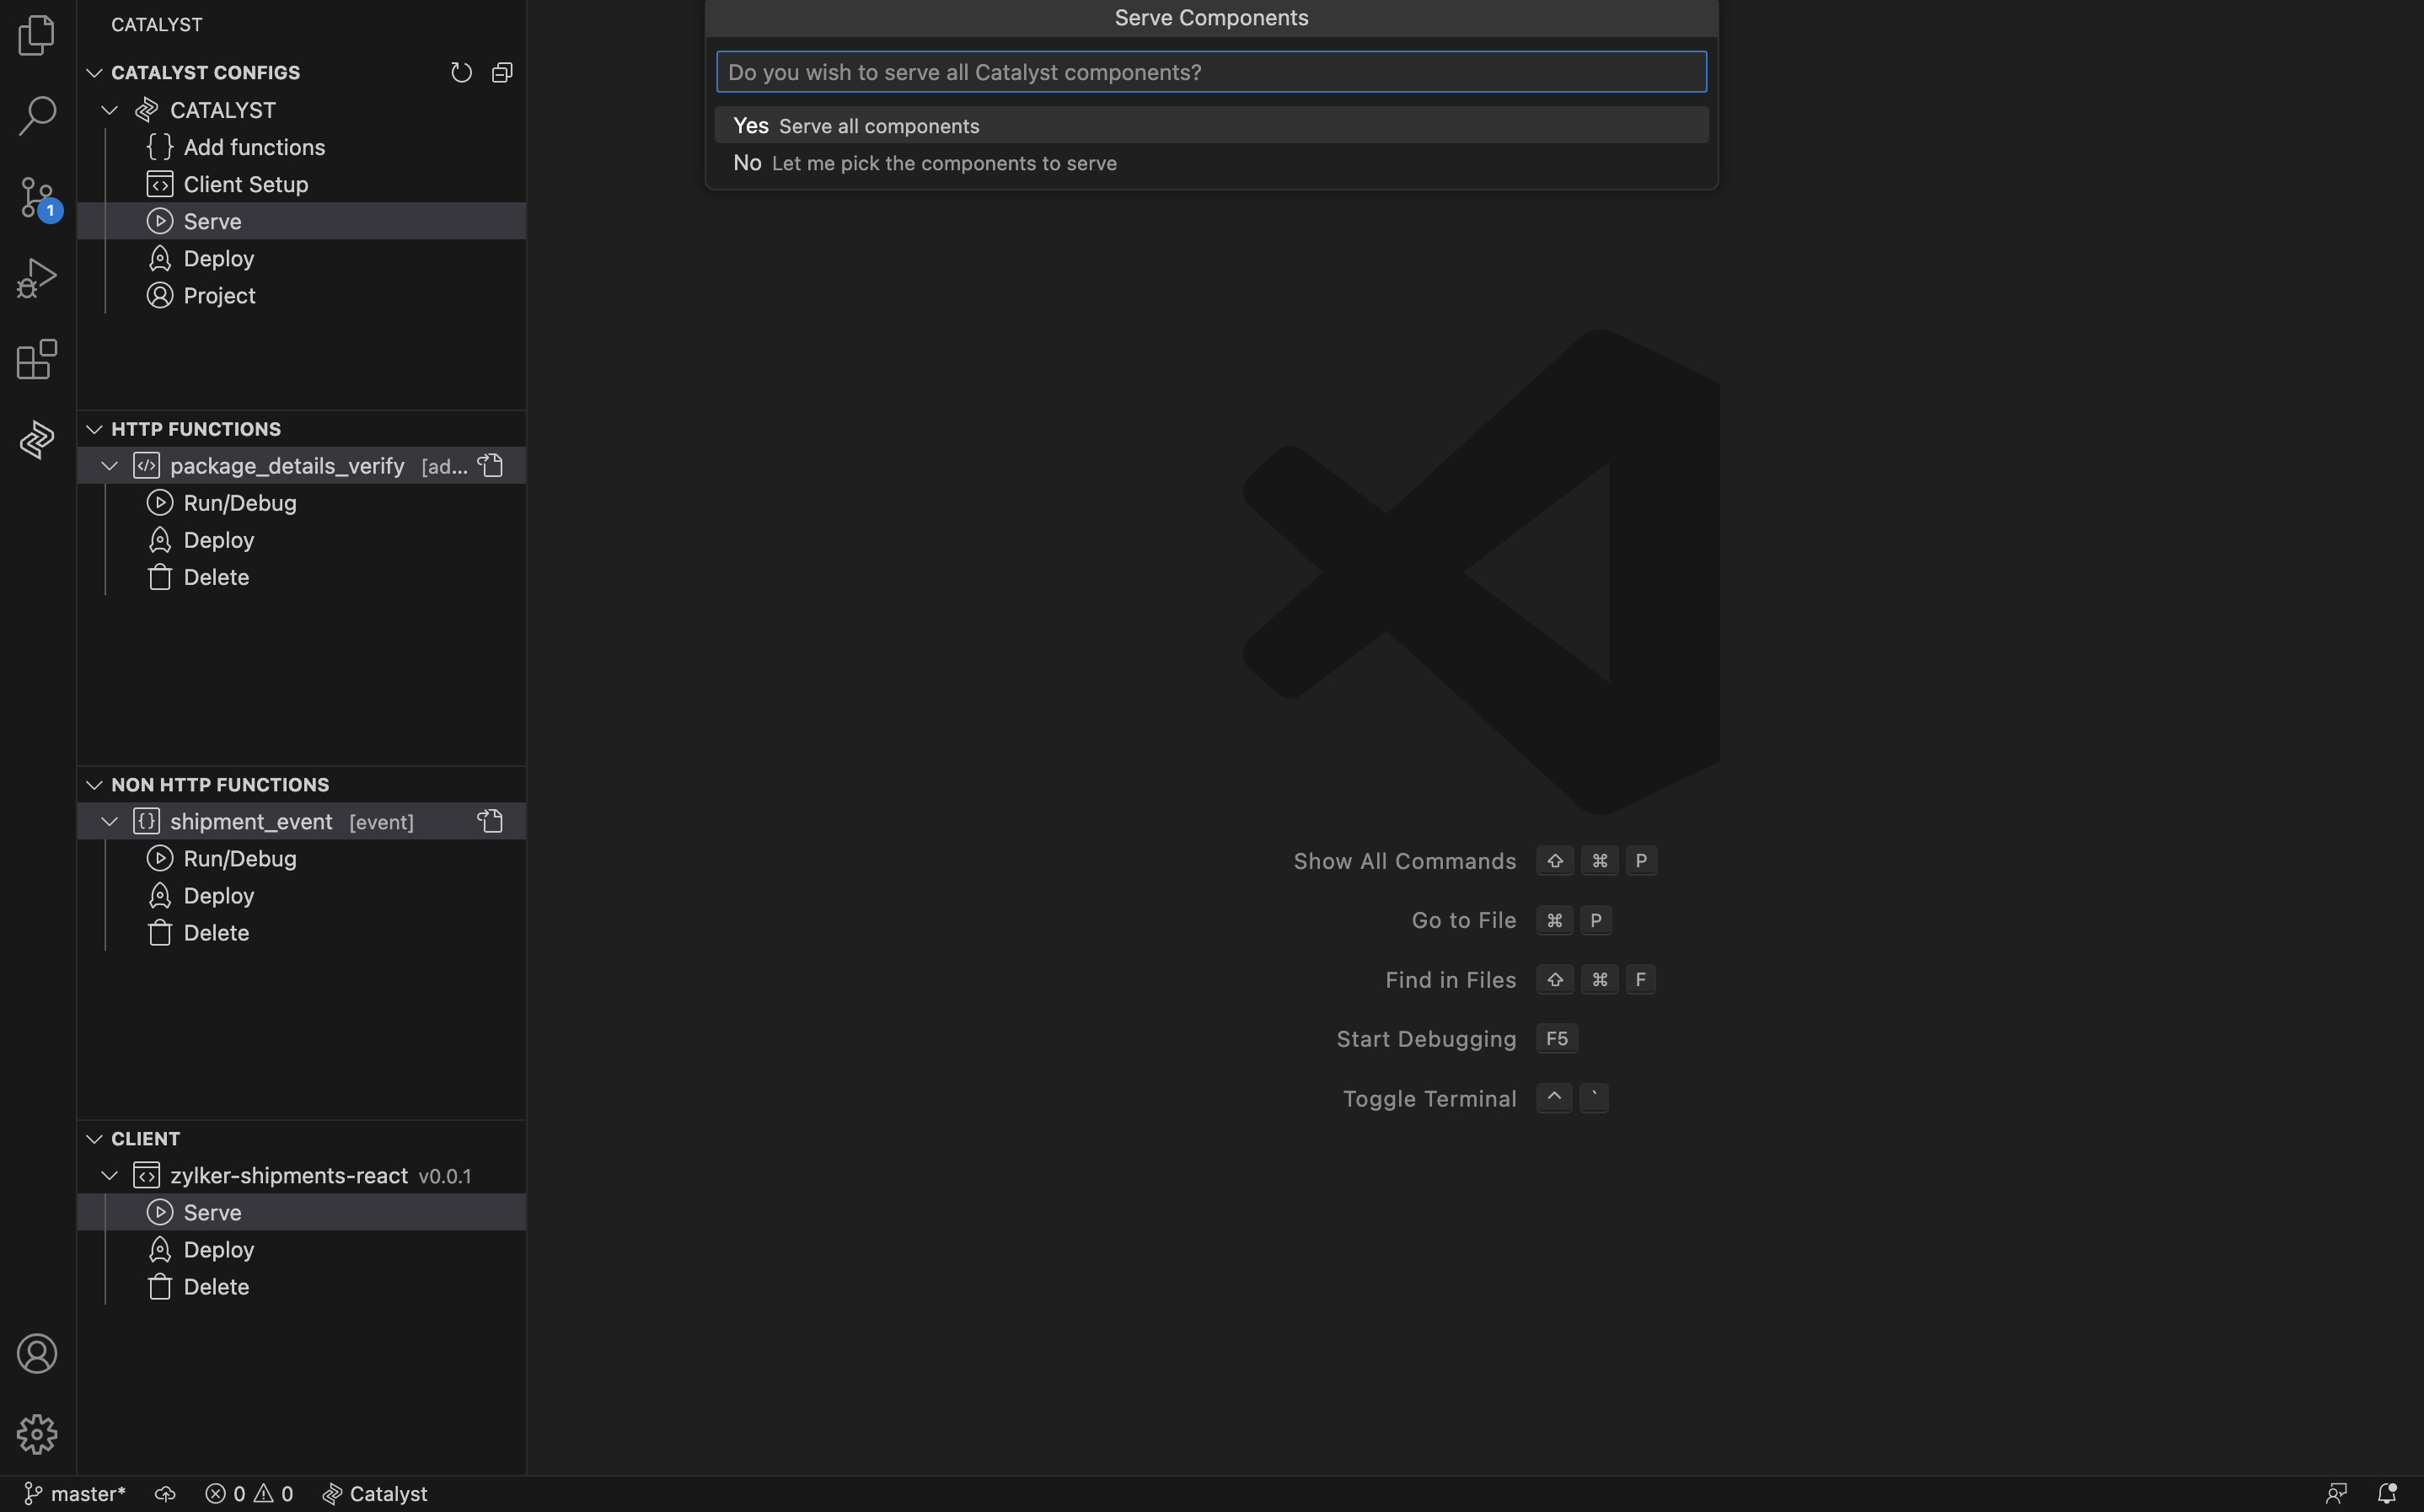
Task: Collapse the shipment_event node
Action: (x=110, y=822)
